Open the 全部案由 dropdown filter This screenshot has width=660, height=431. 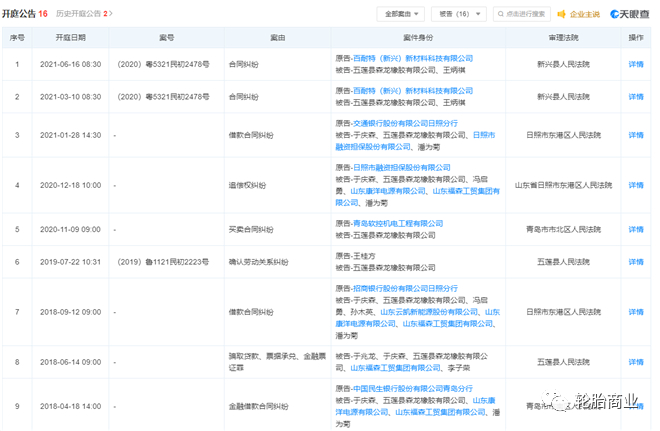[400, 14]
